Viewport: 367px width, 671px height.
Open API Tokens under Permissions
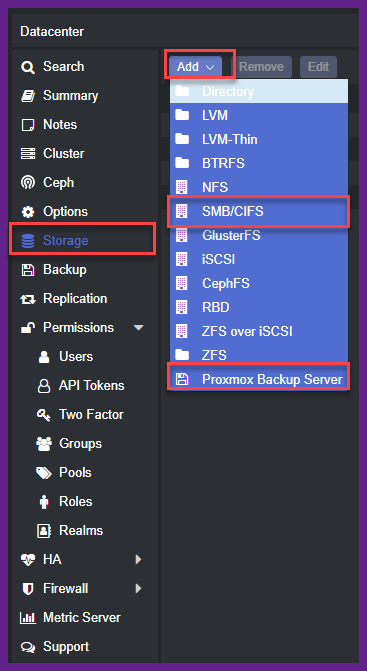92,386
